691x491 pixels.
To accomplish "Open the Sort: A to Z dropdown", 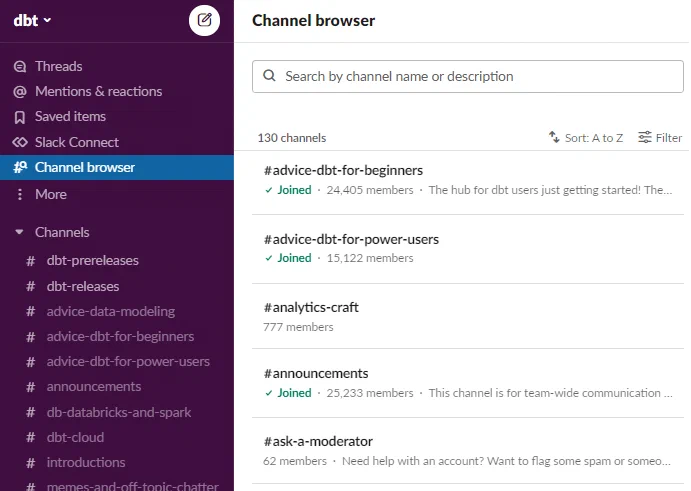I will click(586, 138).
